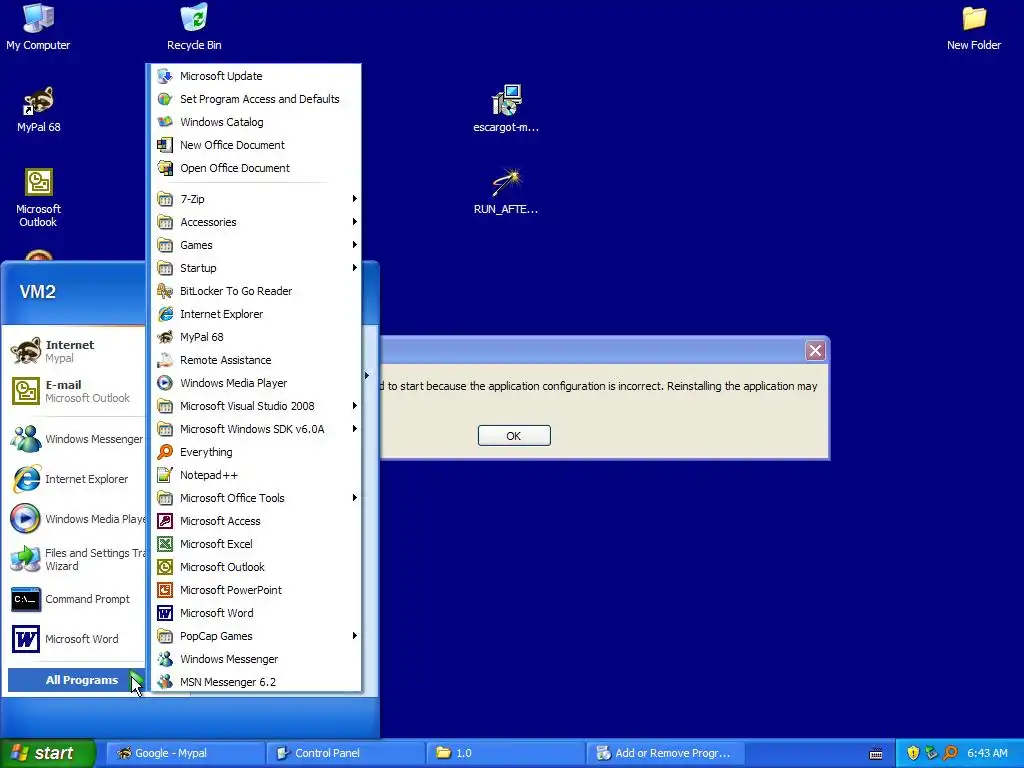Launch Windows Media Player from programs list
This screenshot has width=1024, height=768.
[x=255, y=383]
